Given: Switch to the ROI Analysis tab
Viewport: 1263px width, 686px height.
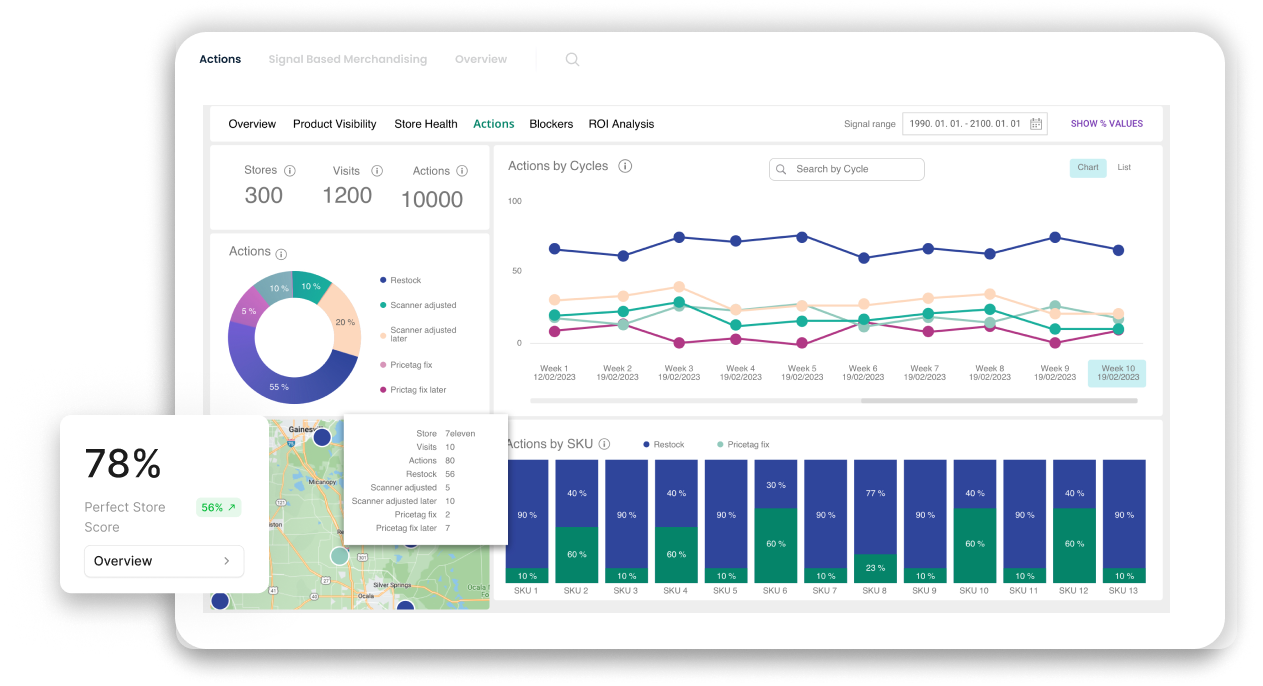Looking at the screenshot, I should (621, 124).
